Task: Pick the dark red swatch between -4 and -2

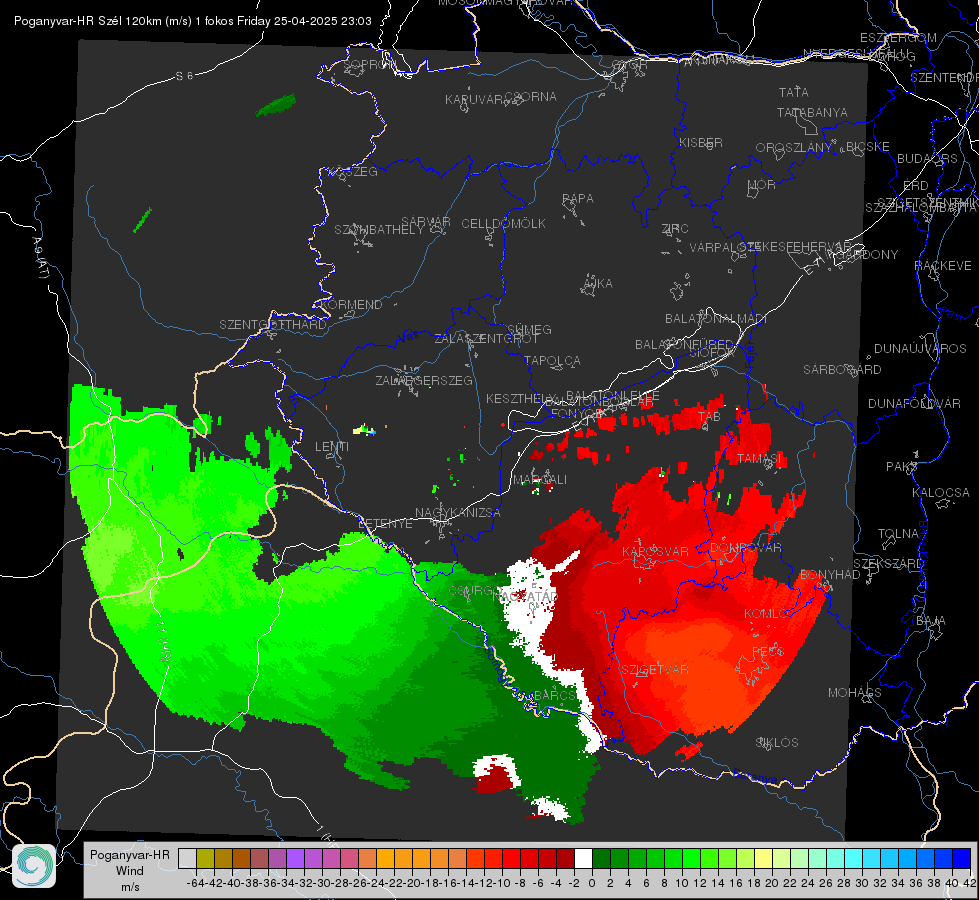Action: point(565,858)
